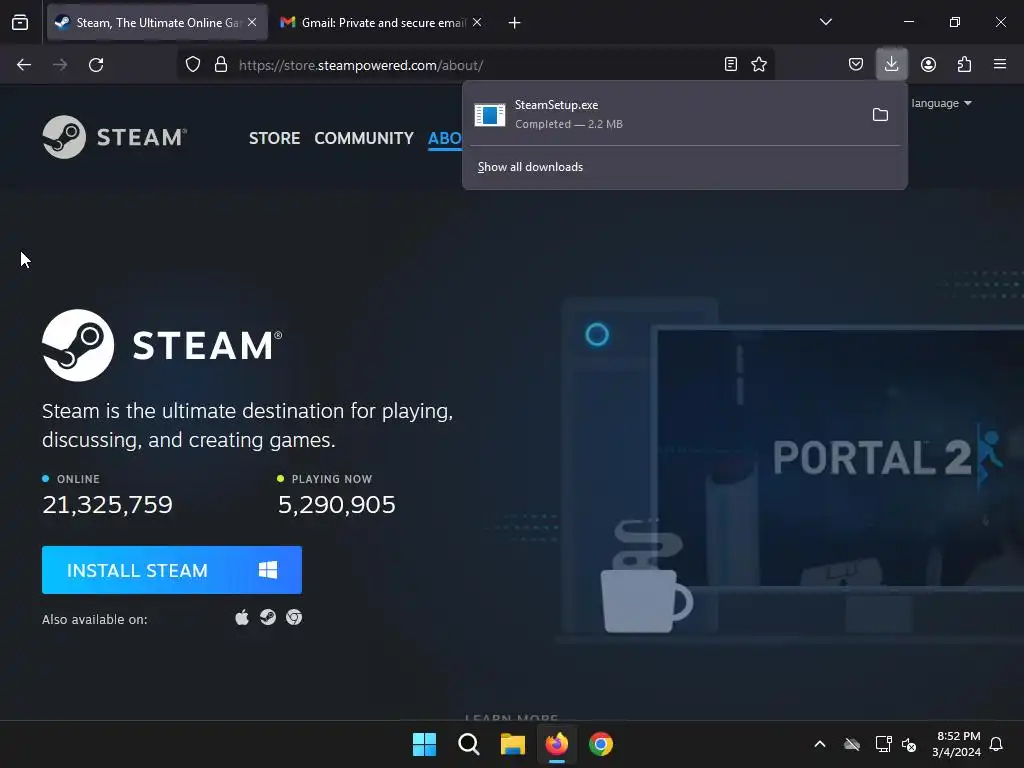Click the muted volume tray icon
1024x768 pixels.
tap(909, 744)
